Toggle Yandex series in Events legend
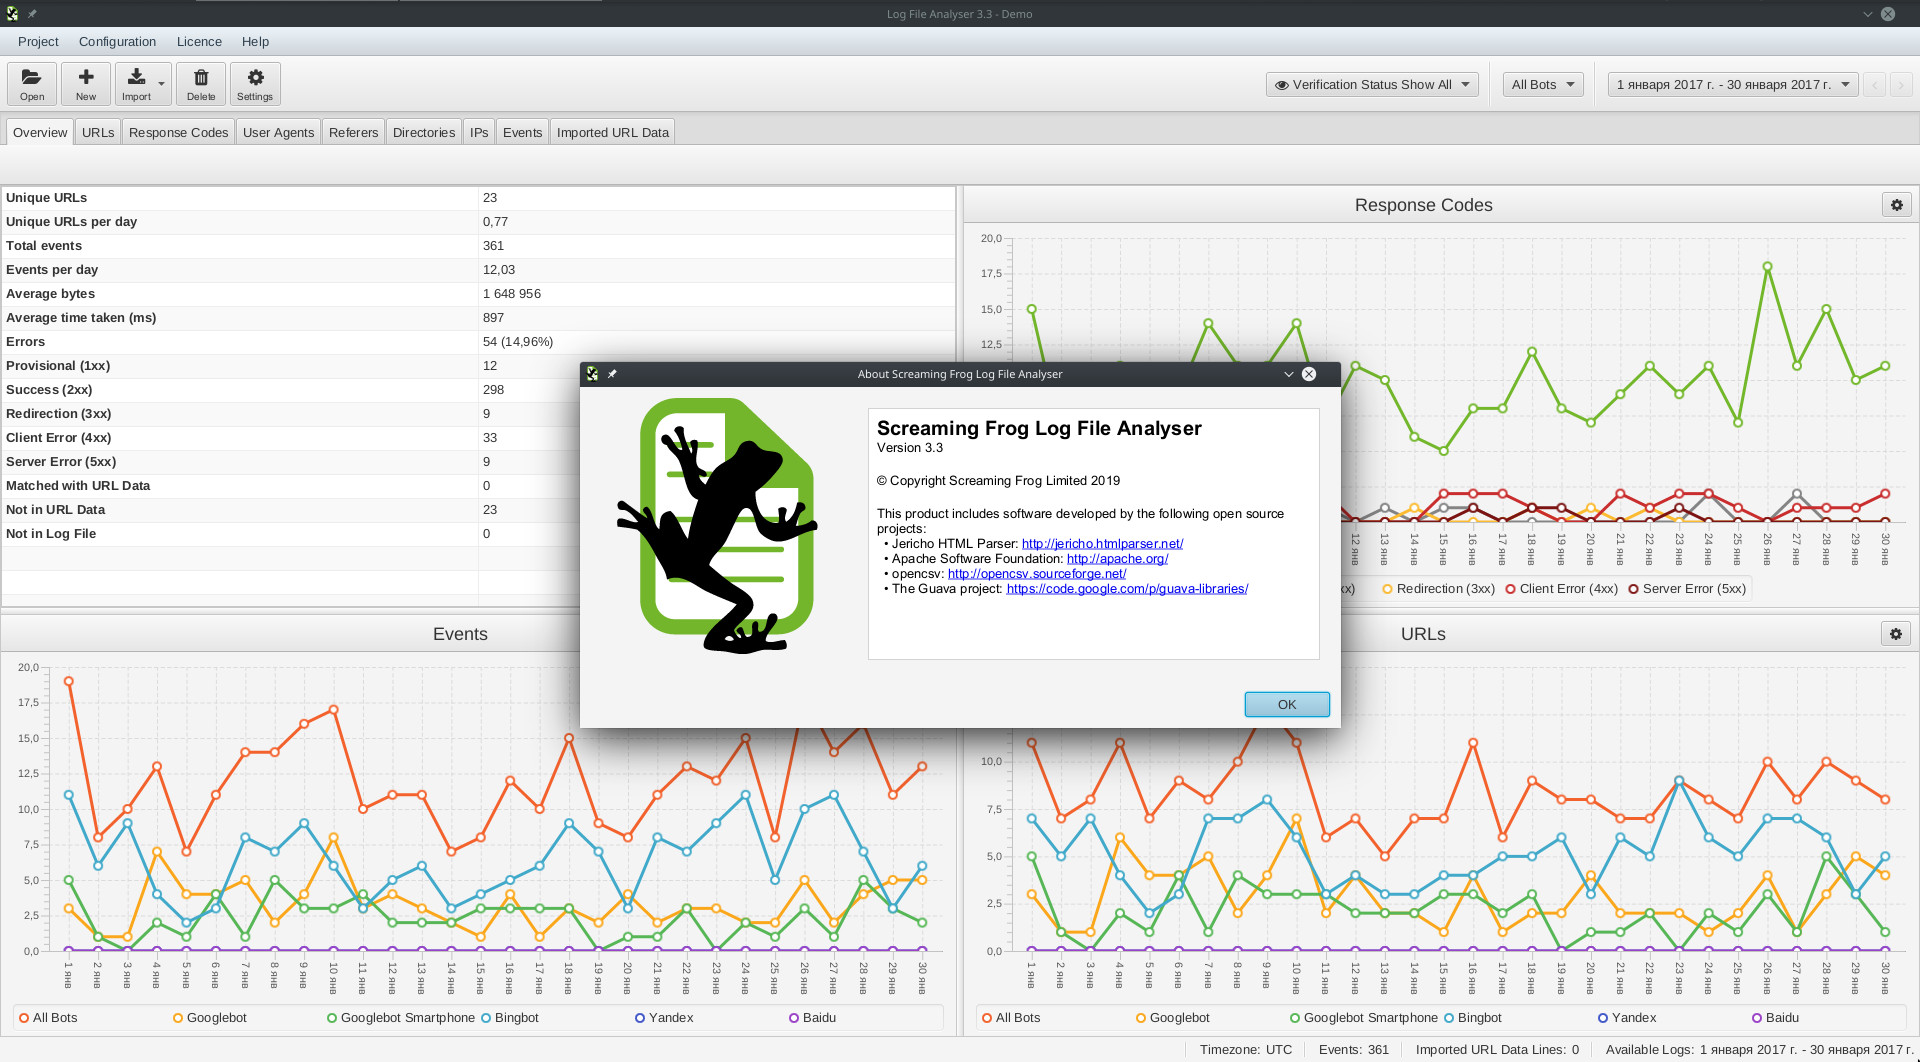1920x1062 pixels. point(664,1018)
